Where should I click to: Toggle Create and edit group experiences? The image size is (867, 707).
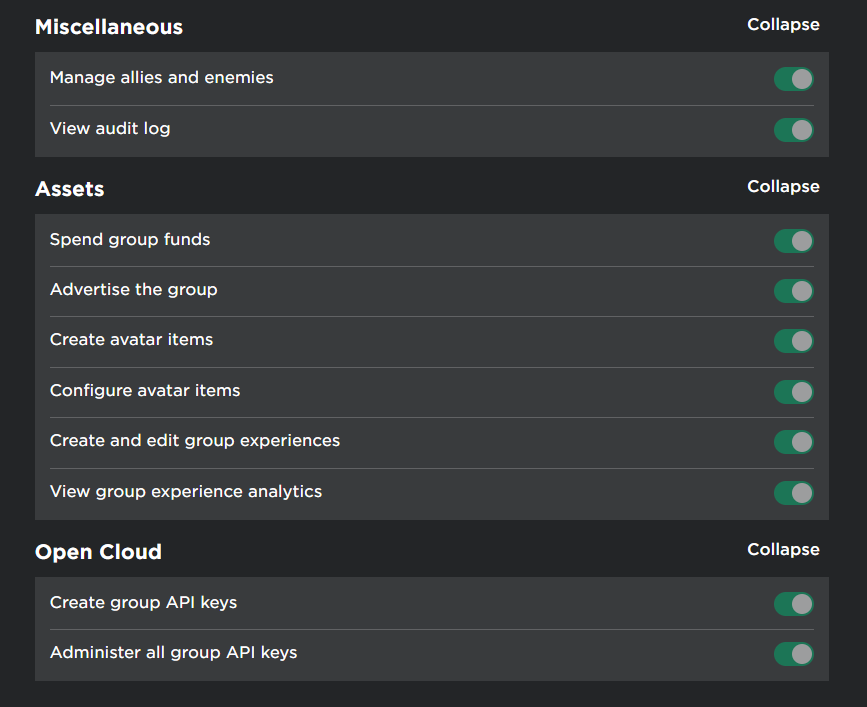coord(793,442)
